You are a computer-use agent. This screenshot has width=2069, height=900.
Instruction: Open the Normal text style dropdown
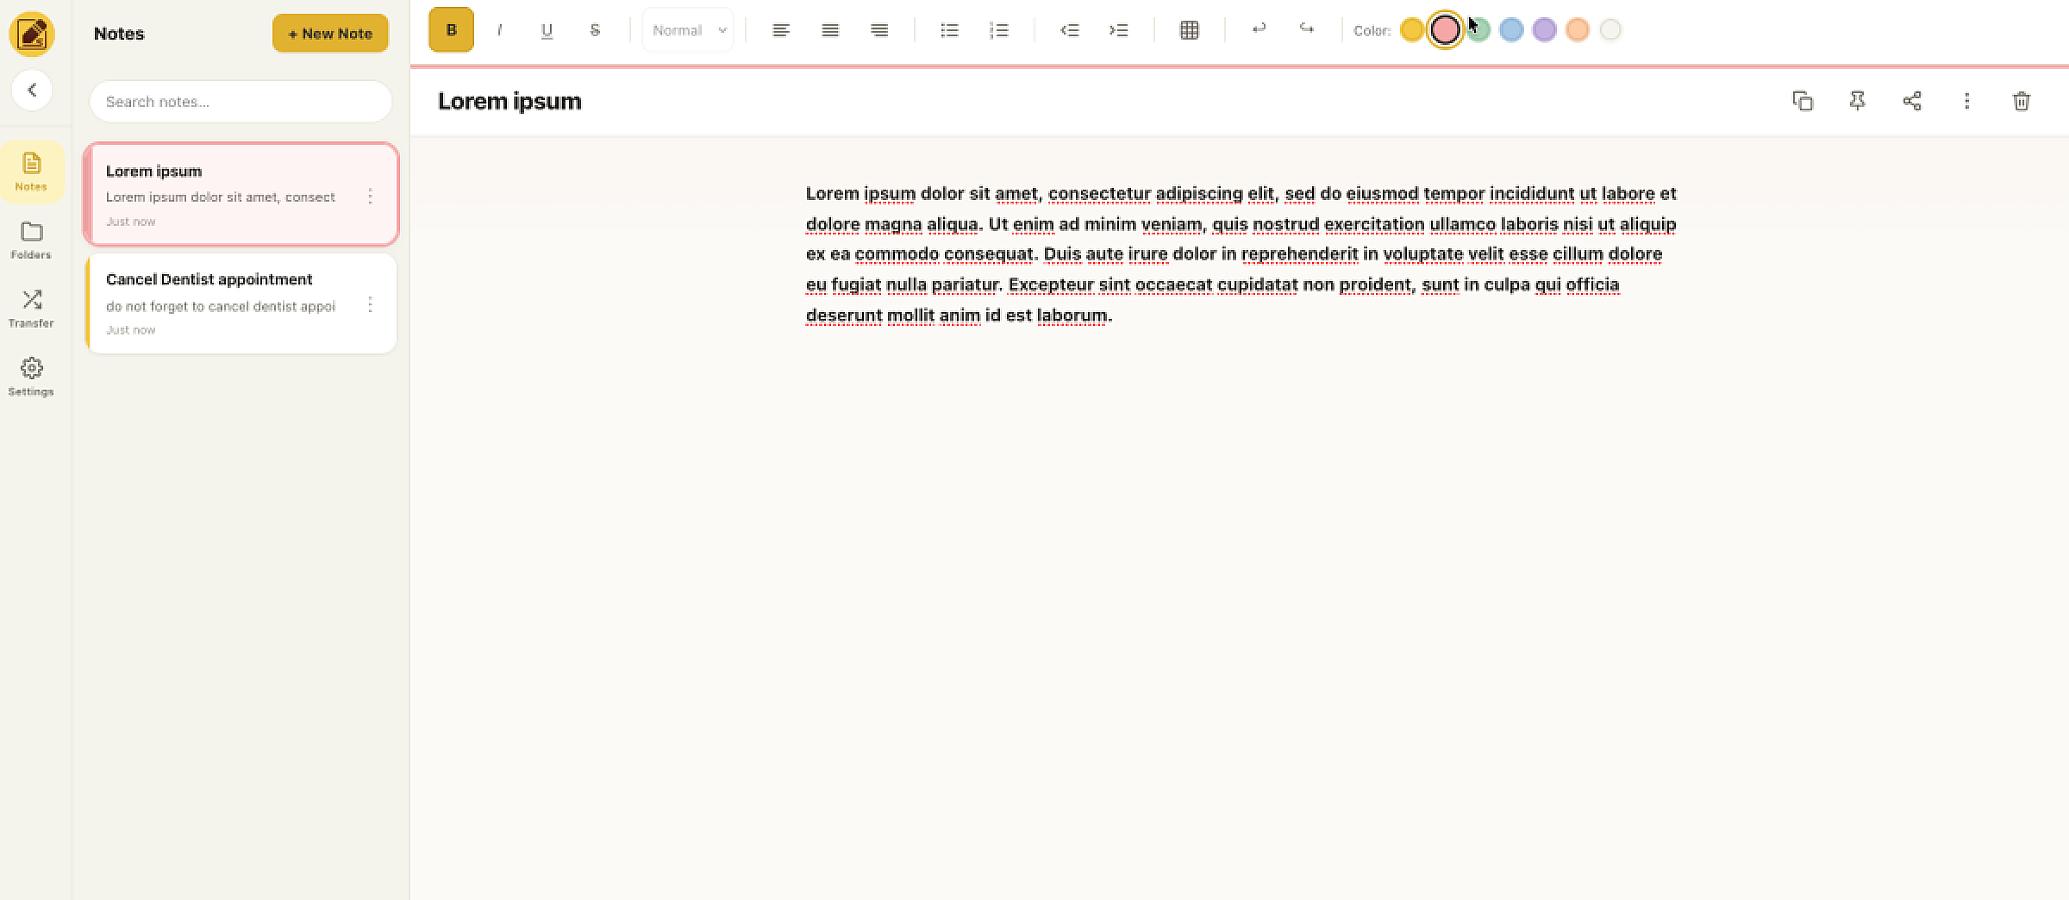(x=688, y=30)
